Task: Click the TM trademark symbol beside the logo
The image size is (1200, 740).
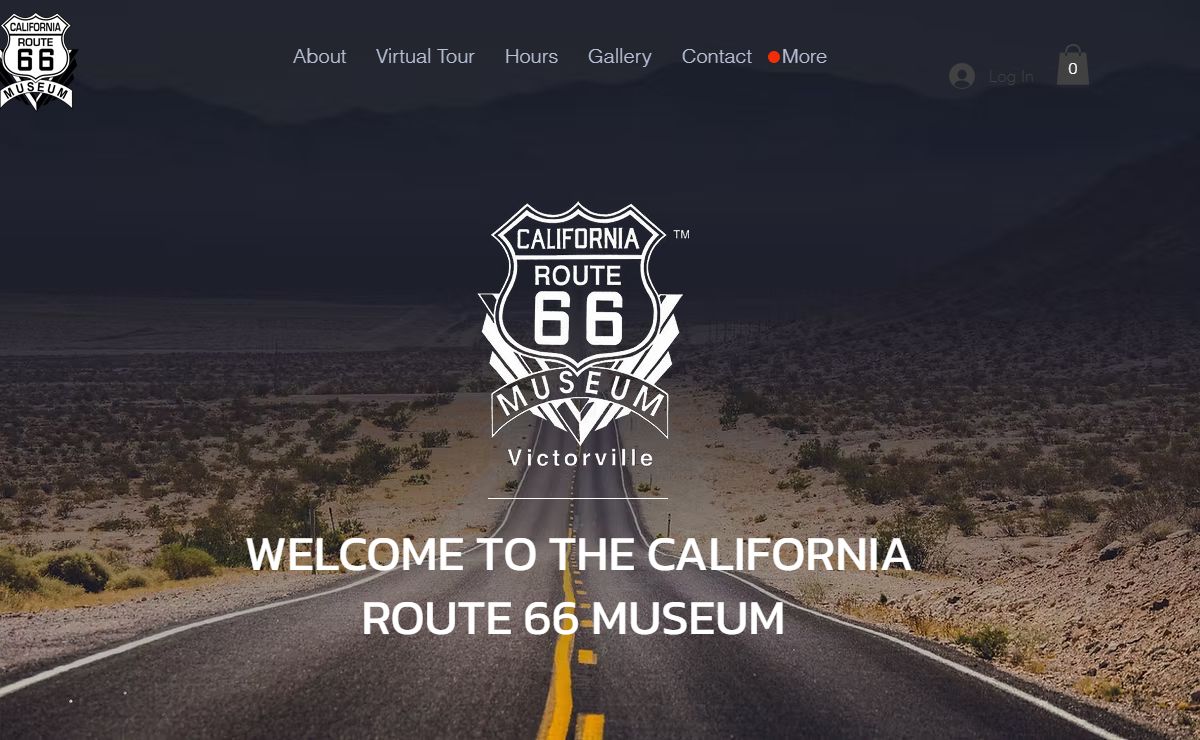Action: tap(681, 235)
